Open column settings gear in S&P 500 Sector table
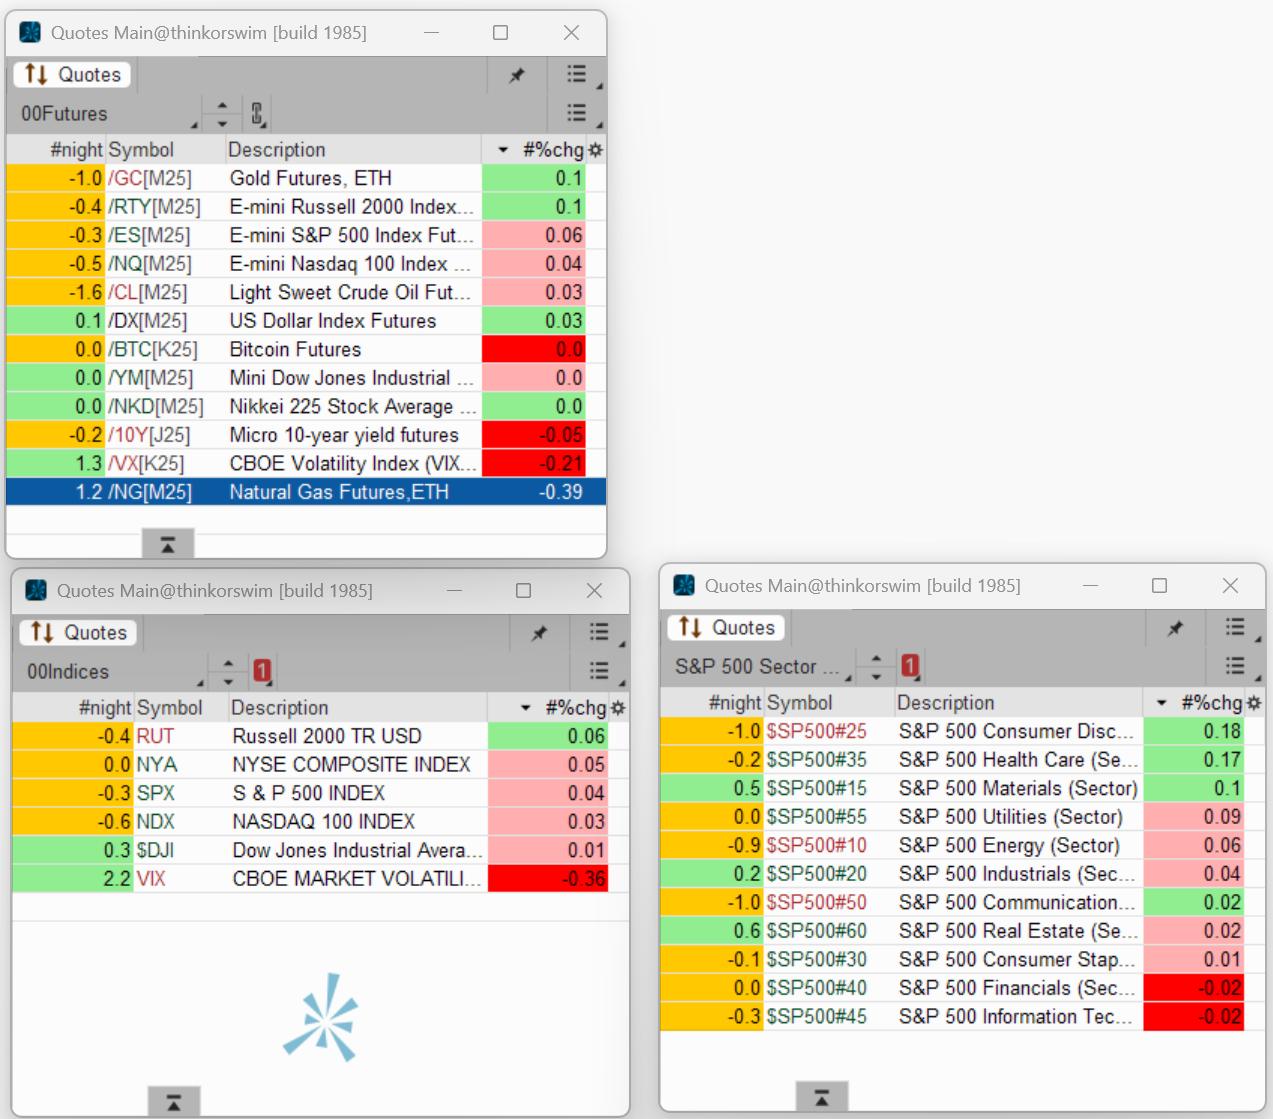1273x1119 pixels. point(1254,703)
